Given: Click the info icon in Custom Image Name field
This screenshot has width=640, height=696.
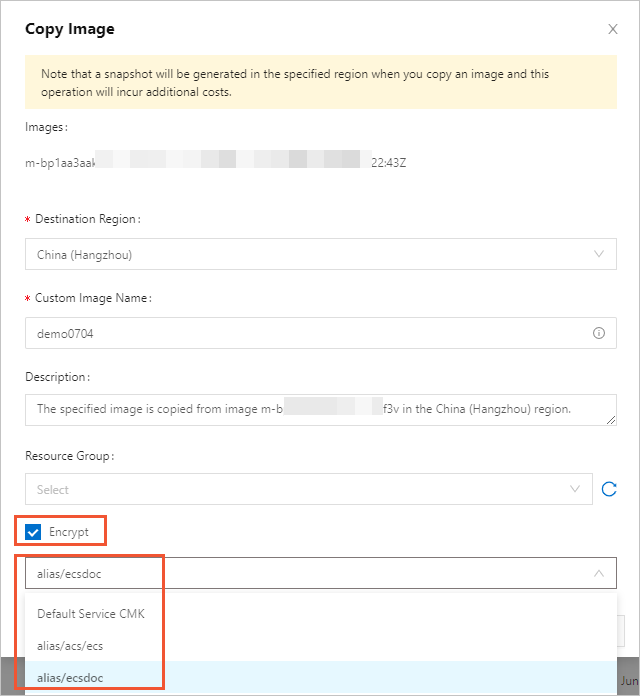Looking at the screenshot, I should coord(599,333).
